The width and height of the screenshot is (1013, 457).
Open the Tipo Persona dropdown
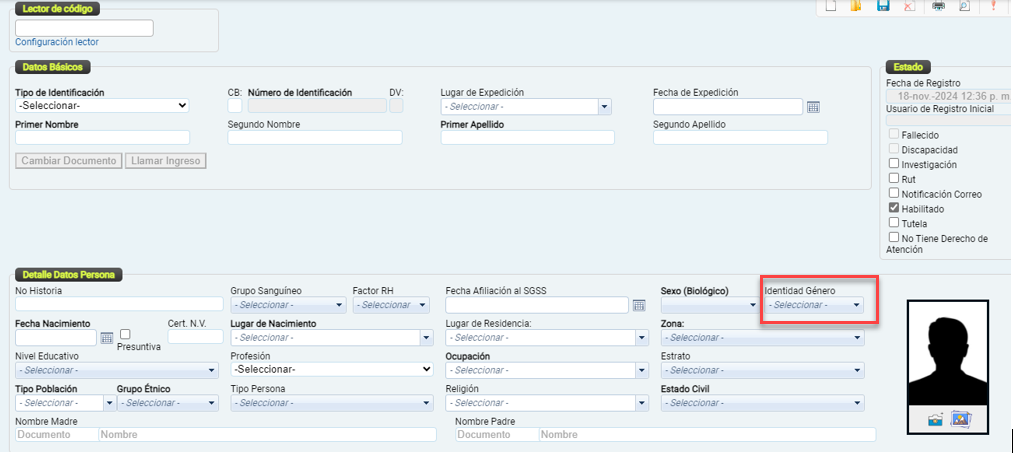point(331,403)
